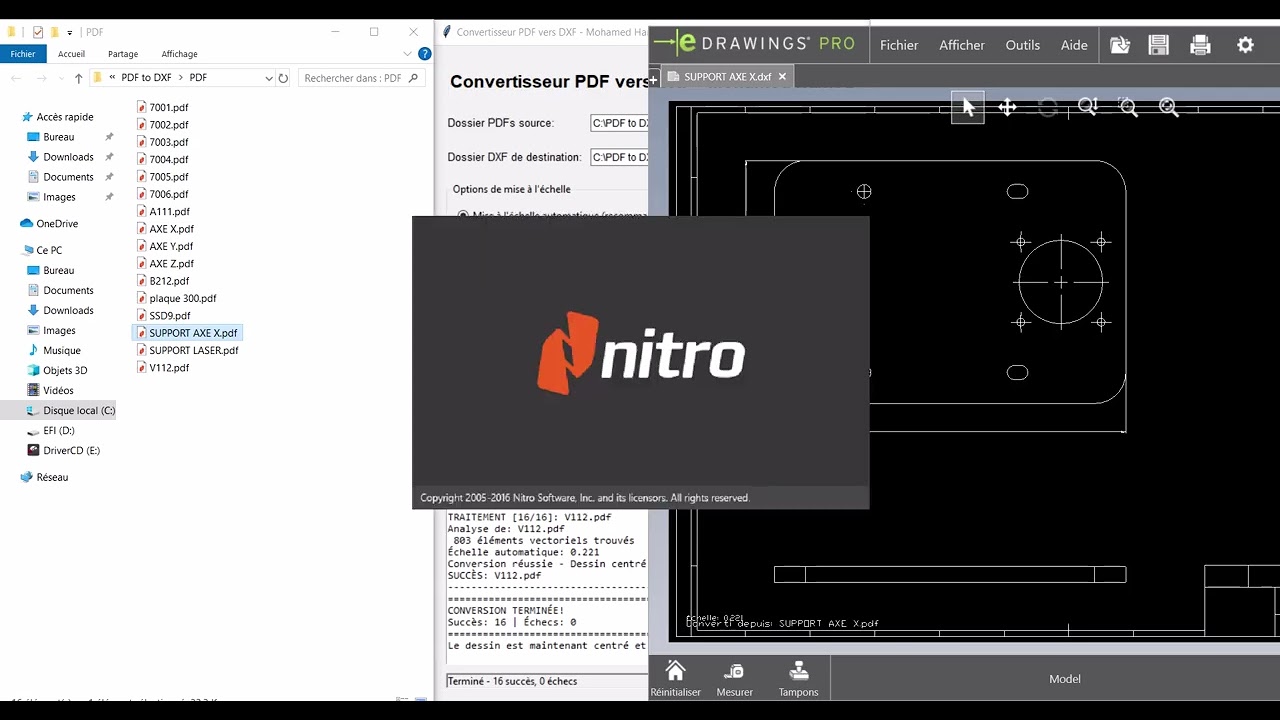Screen dimensions: 1280x720
Task: Select file plaque 300.pdf
Action: point(176,298)
